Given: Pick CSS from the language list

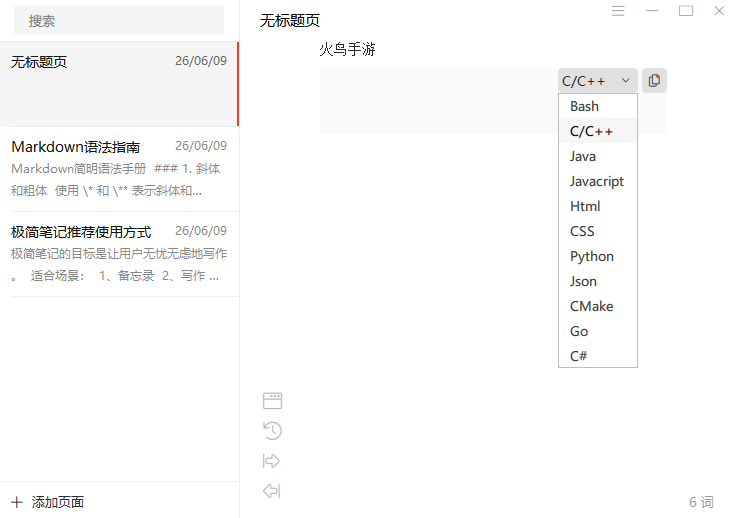Looking at the screenshot, I should pos(598,231).
